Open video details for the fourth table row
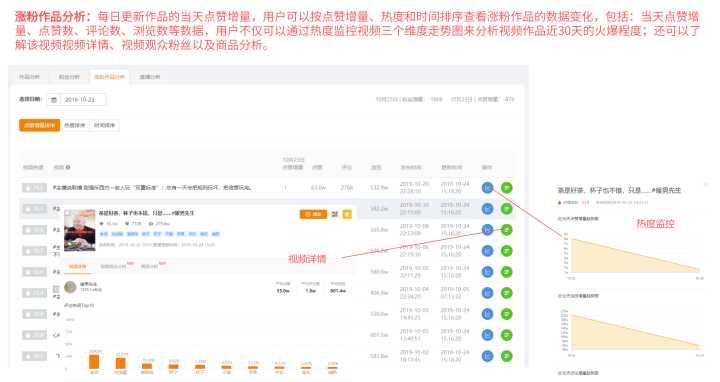Viewport: 720px width, 382px height. 506,251
